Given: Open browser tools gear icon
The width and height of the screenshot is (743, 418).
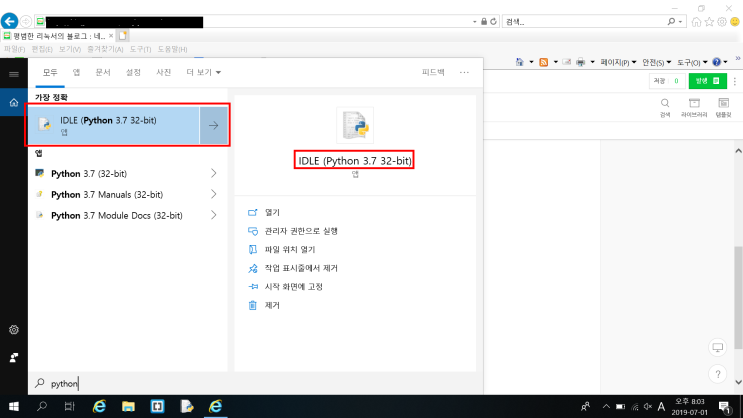Looking at the screenshot, I should (722, 22).
